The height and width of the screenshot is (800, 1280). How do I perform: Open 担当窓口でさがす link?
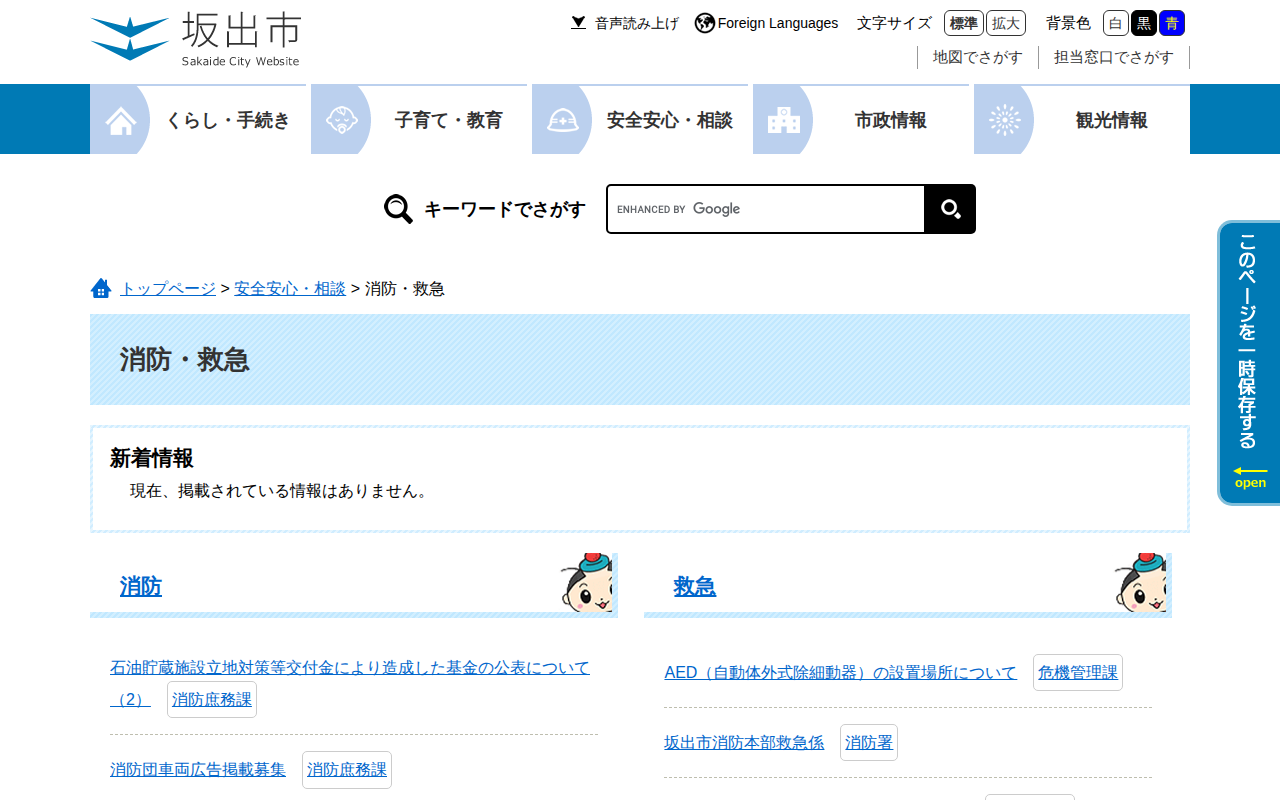pos(1114,57)
